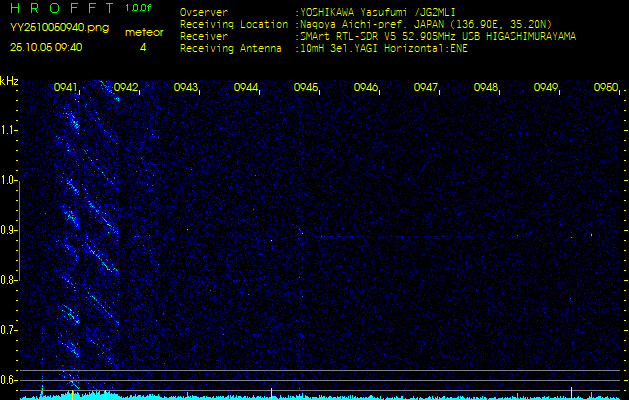Click the 0.9 kHz frequency label

click(x=7, y=230)
